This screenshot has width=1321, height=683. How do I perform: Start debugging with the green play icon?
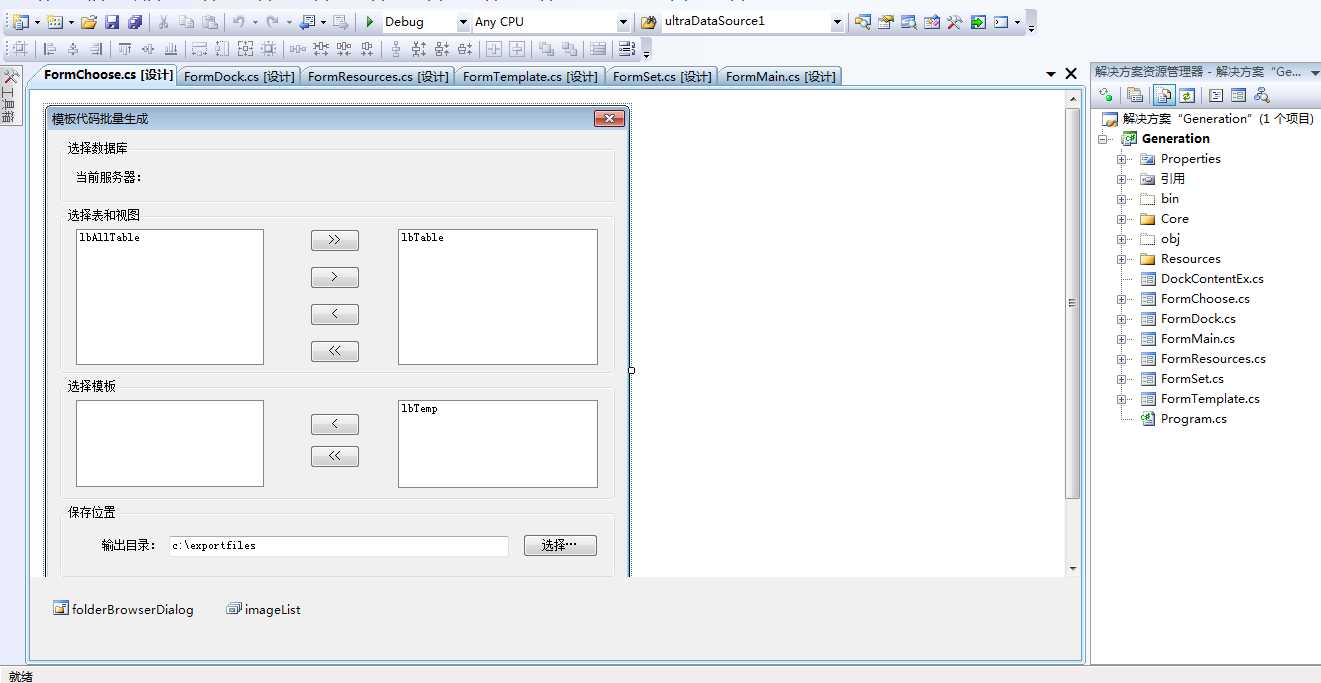370,22
